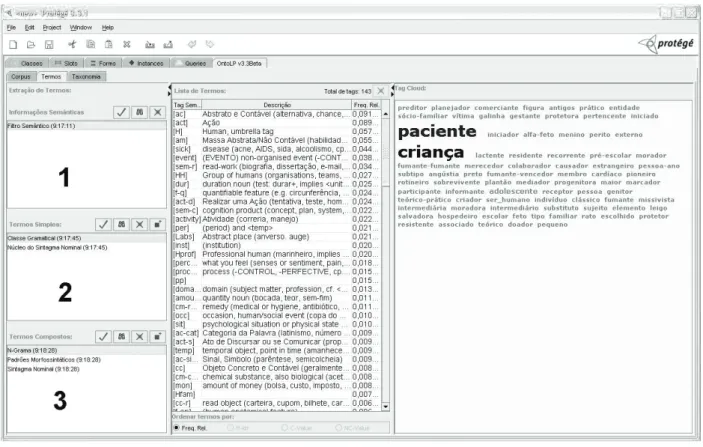Open the Window menu
This screenshot has height=447, width=703.
(81, 27)
